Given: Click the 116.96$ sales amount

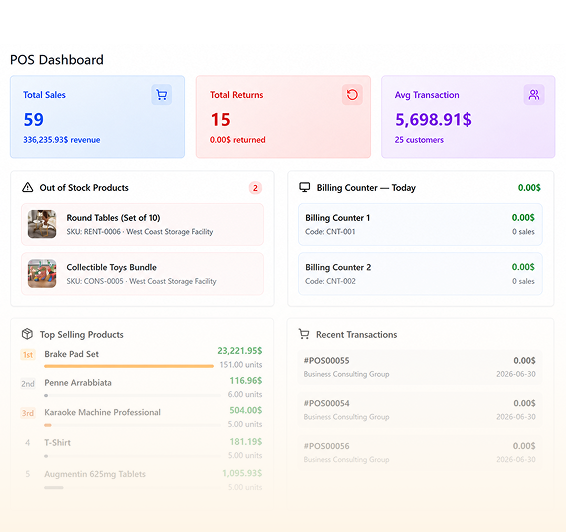Looking at the screenshot, I should pos(246,381).
